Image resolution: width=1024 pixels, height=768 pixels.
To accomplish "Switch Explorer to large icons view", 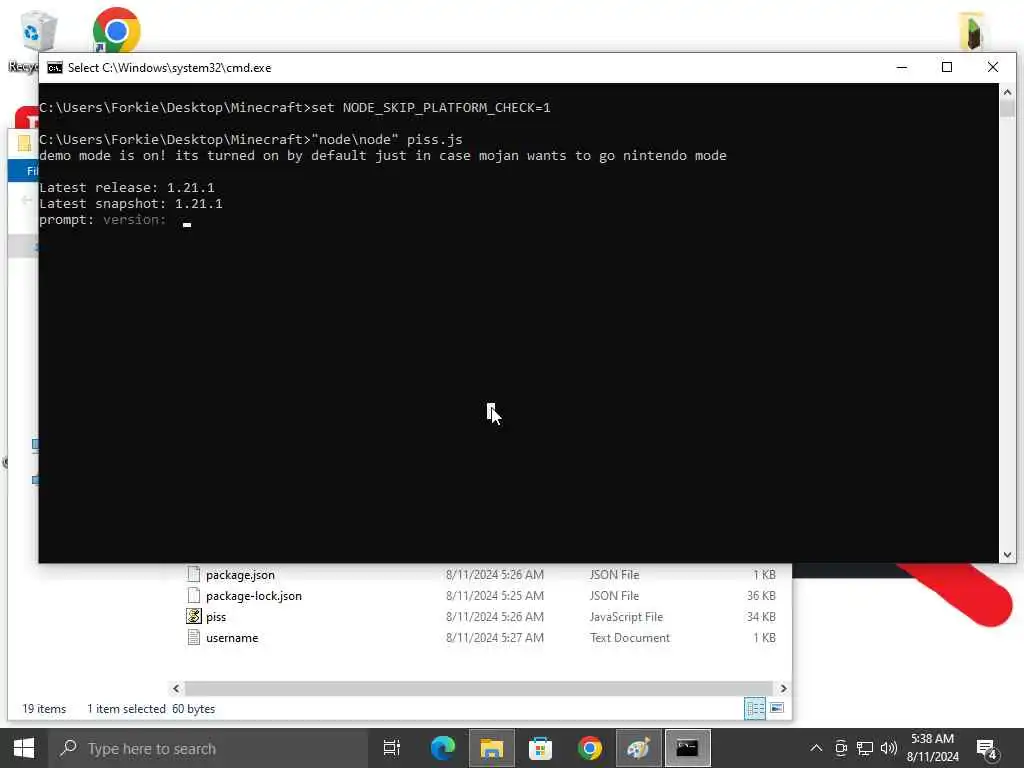I will (776, 709).
